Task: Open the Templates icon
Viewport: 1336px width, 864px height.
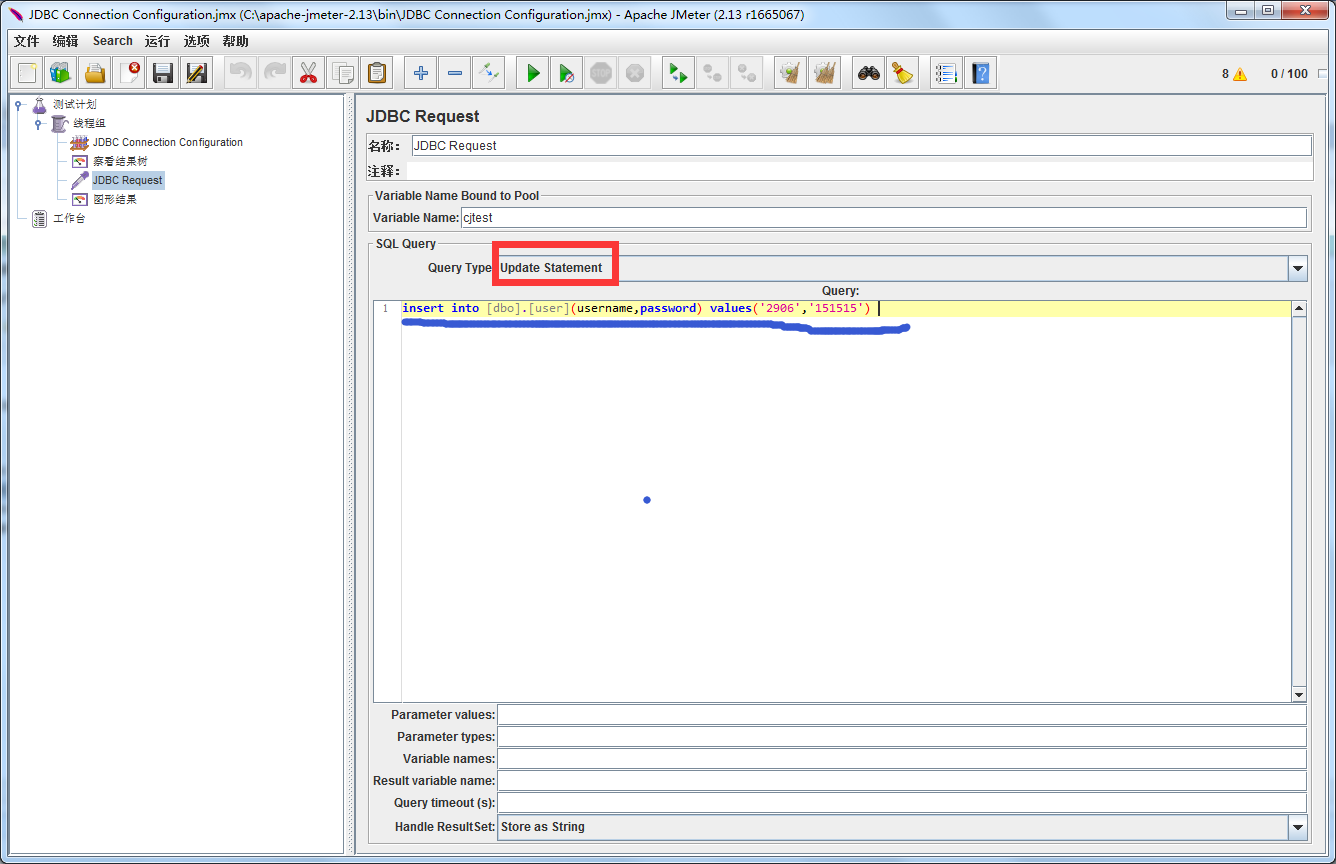Action: pyautogui.click(x=61, y=73)
